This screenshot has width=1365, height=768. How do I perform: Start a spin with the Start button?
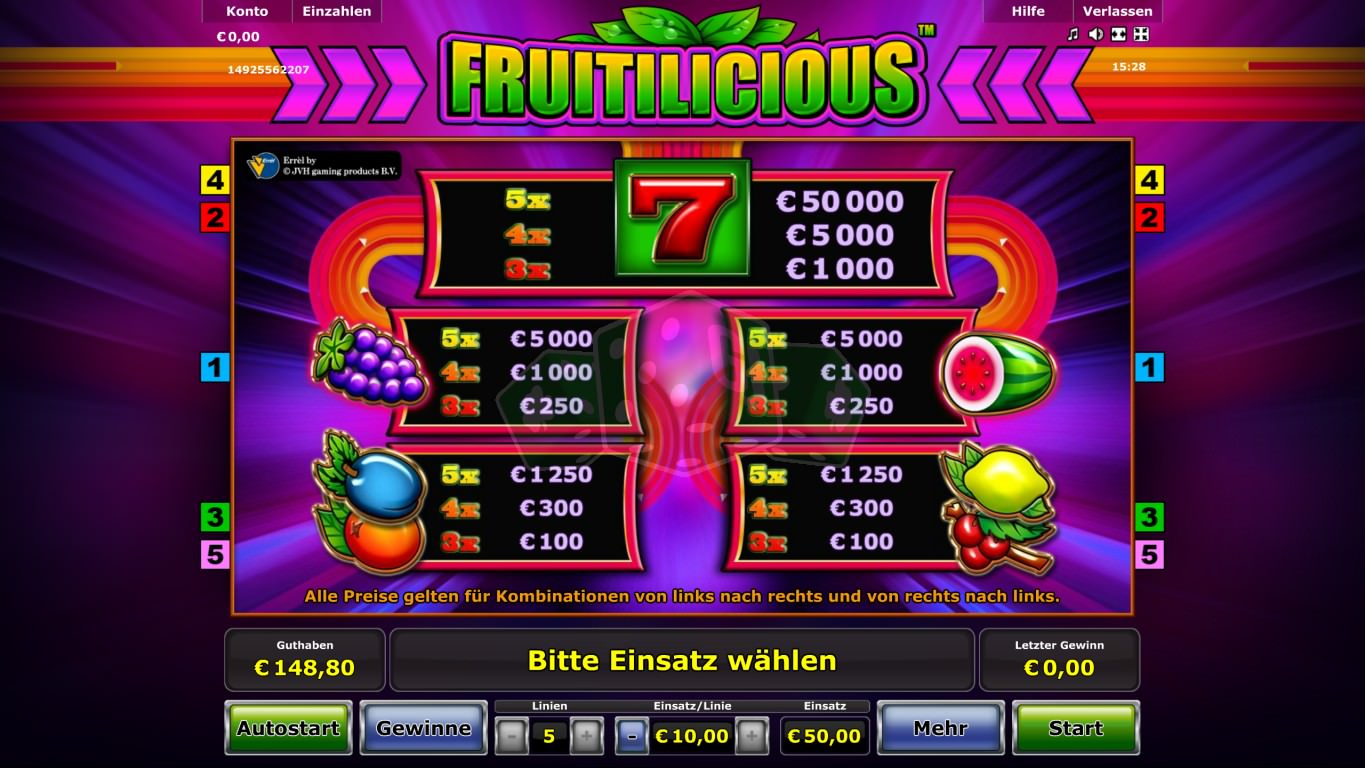(x=1076, y=728)
